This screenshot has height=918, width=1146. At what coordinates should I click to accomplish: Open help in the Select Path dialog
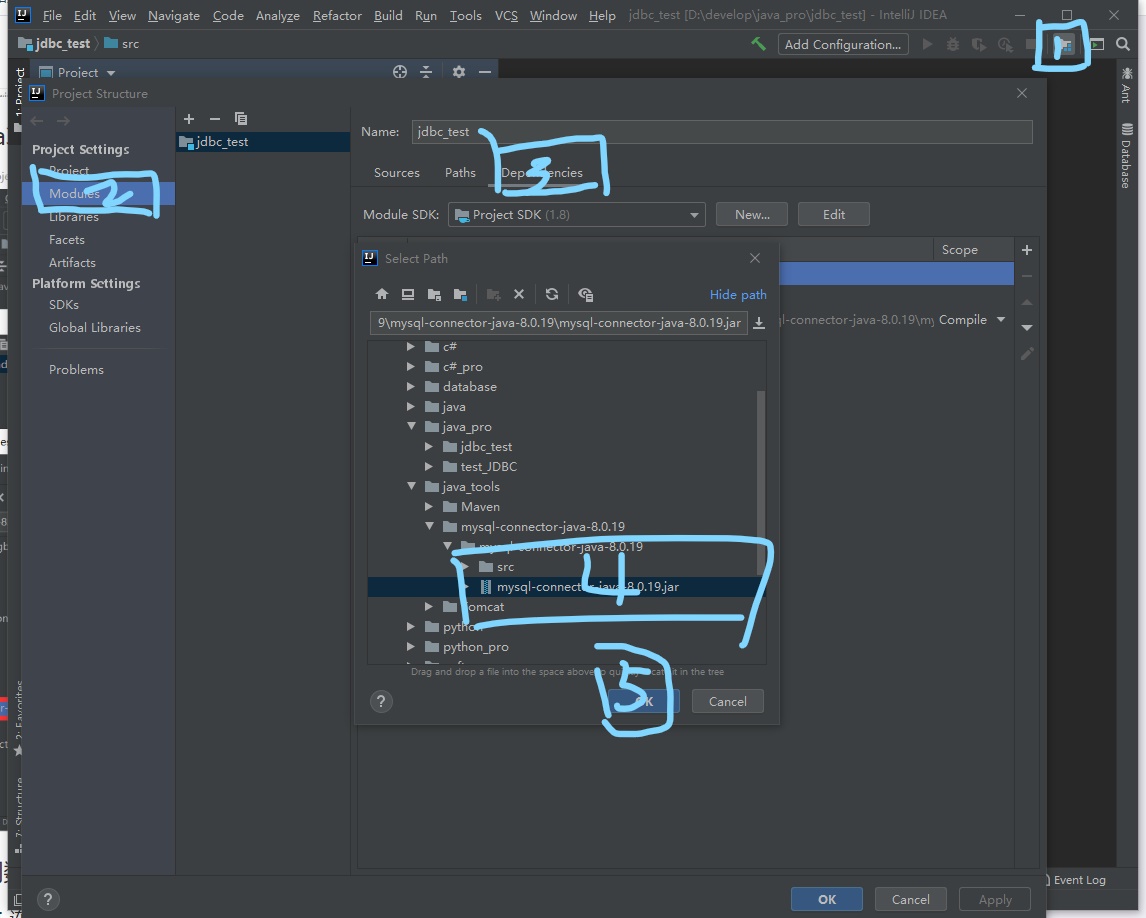381,702
